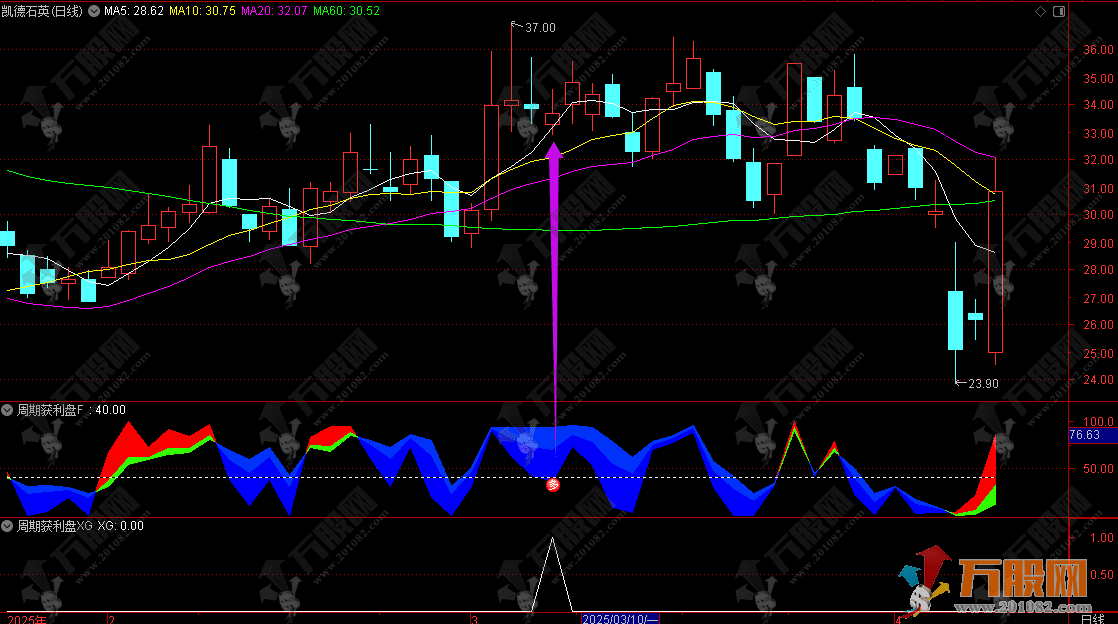Click the diamond icon at top right

point(1040,11)
